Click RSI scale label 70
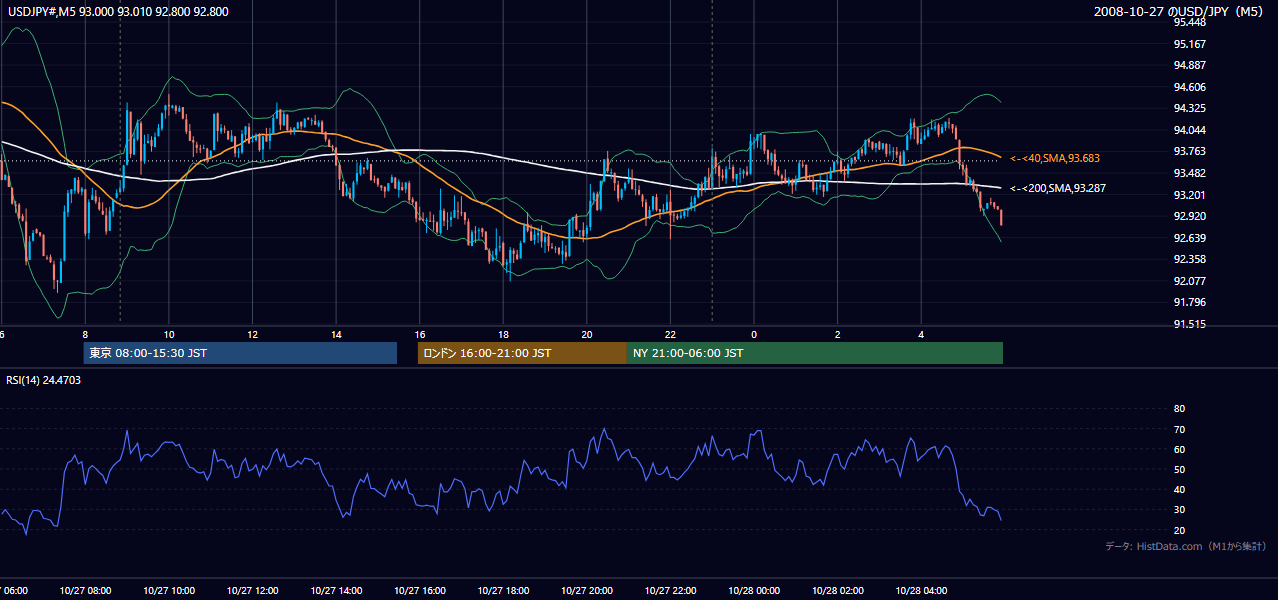 pos(1179,429)
